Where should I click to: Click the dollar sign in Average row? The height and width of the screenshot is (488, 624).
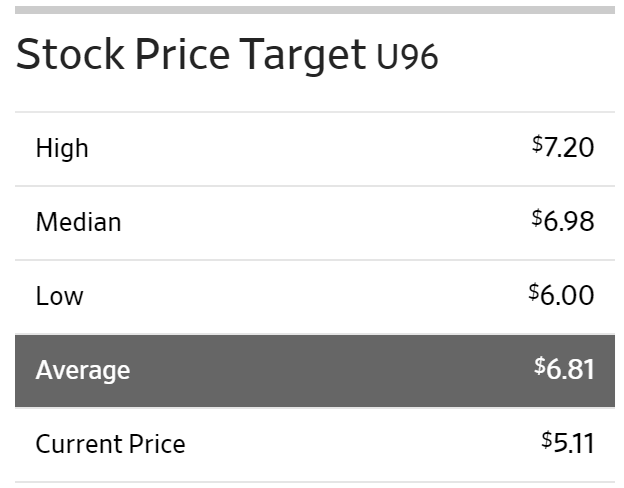[540, 365]
